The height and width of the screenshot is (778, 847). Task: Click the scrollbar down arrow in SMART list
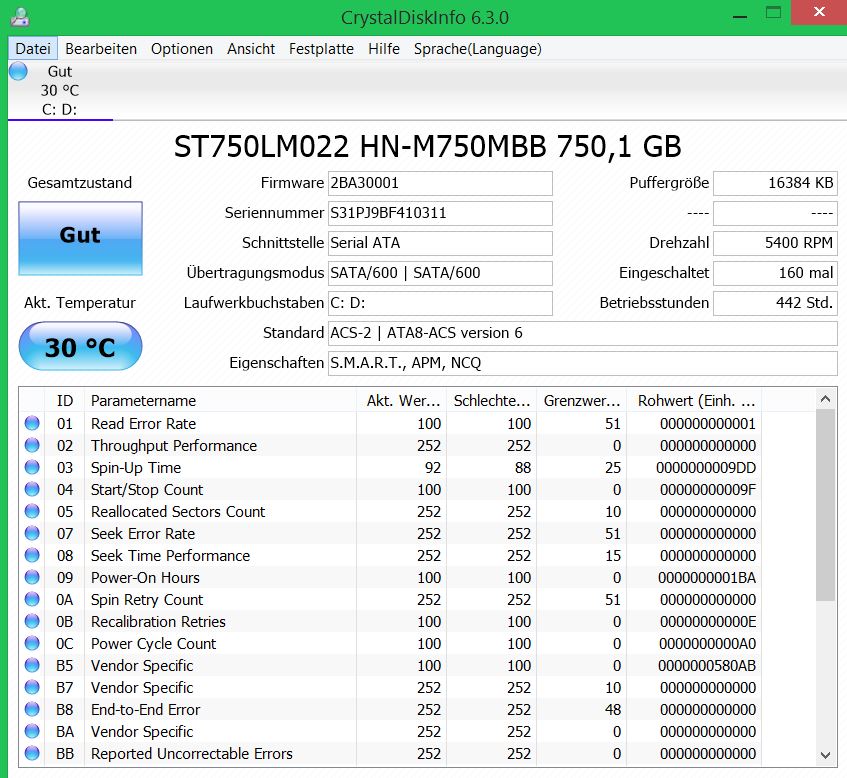(x=825, y=755)
